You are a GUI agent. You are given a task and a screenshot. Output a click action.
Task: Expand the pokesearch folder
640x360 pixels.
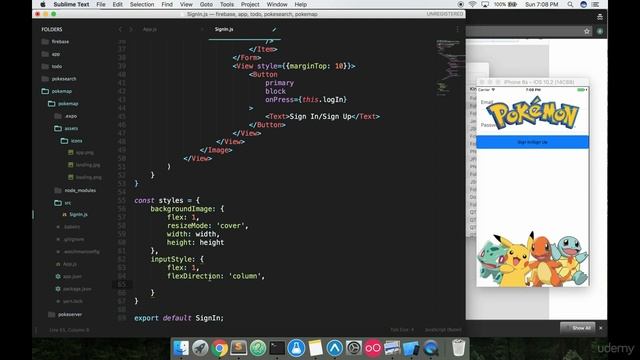pos(59,79)
